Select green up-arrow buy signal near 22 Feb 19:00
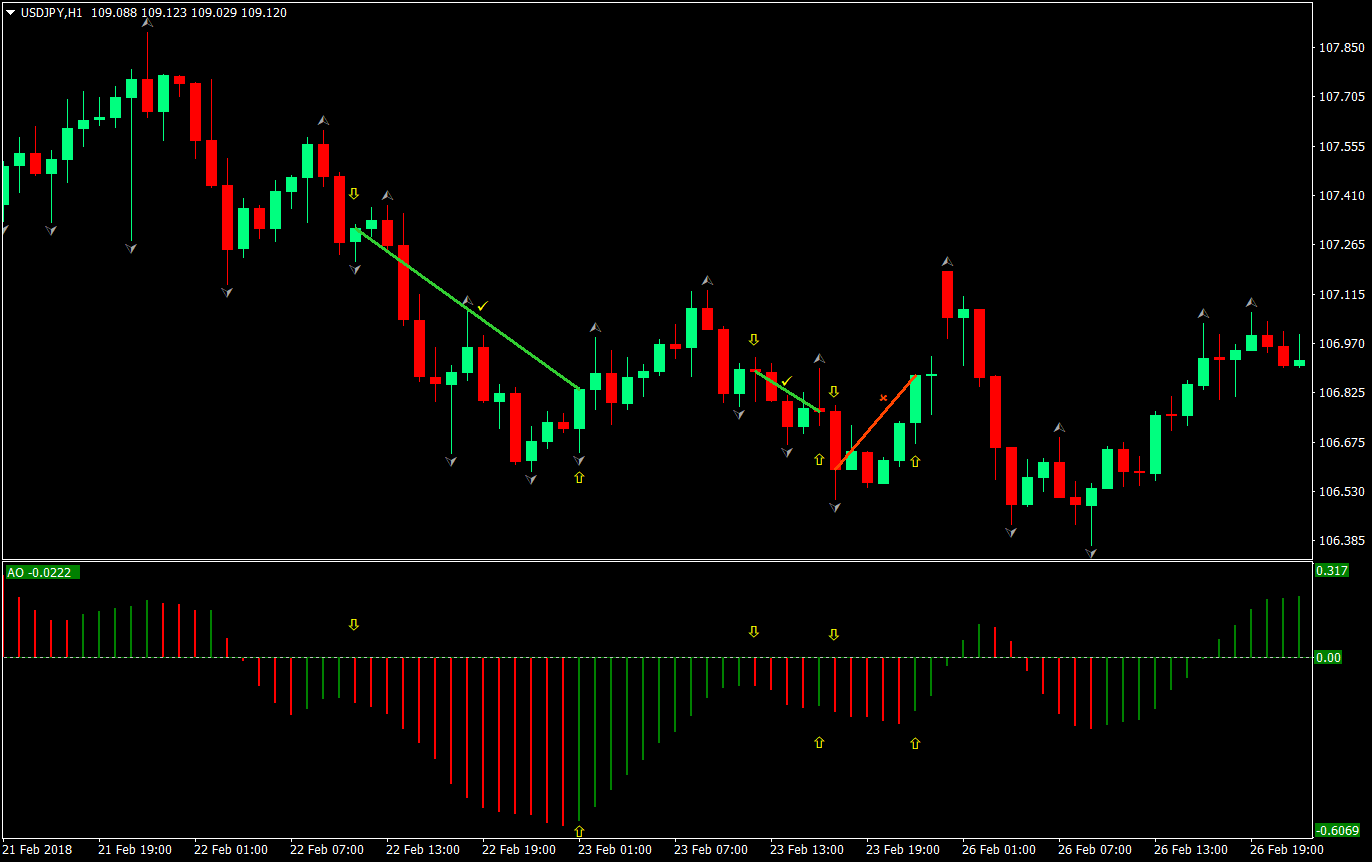This screenshot has height=862, width=1372. (x=578, y=477)
